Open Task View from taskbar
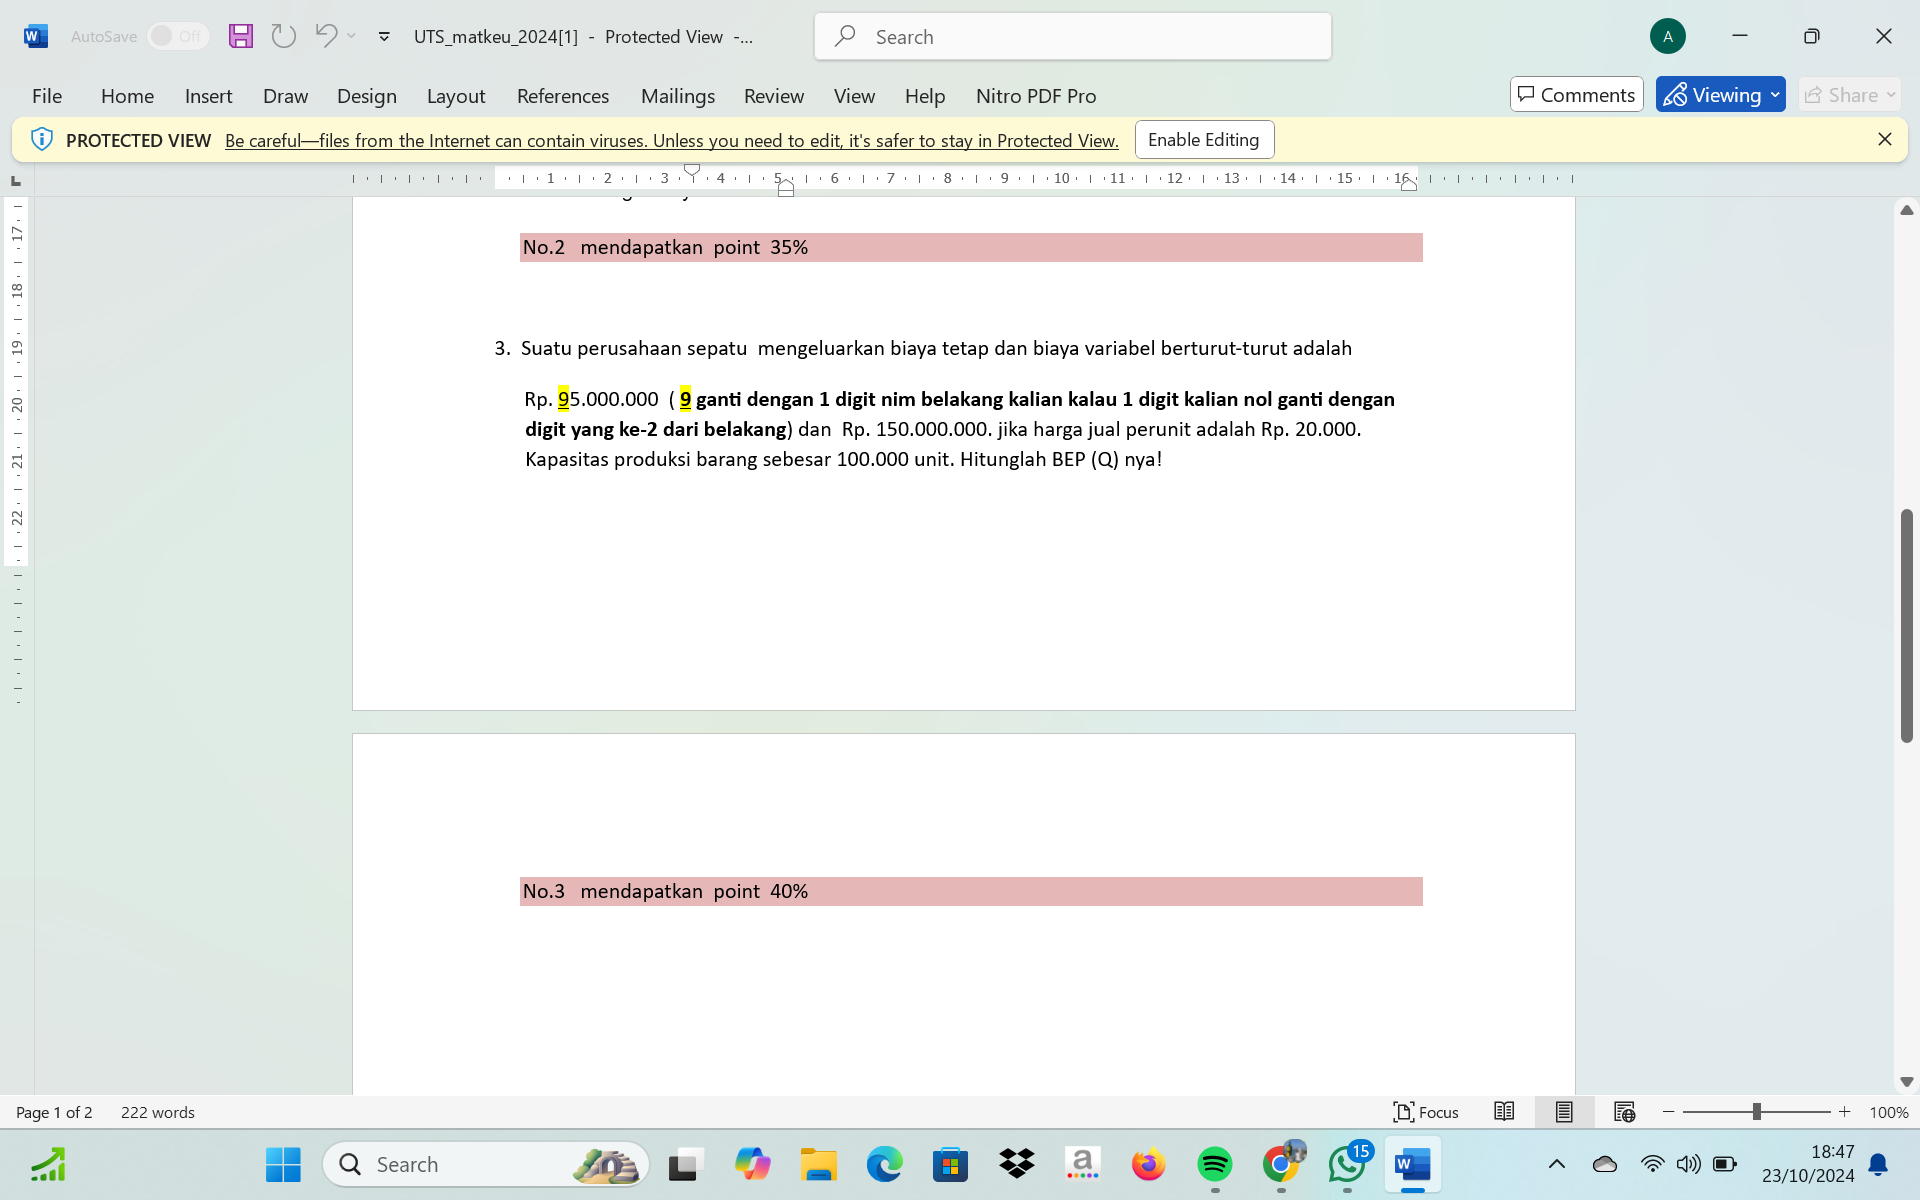 pyautogui.click(x=686, y=1164)
